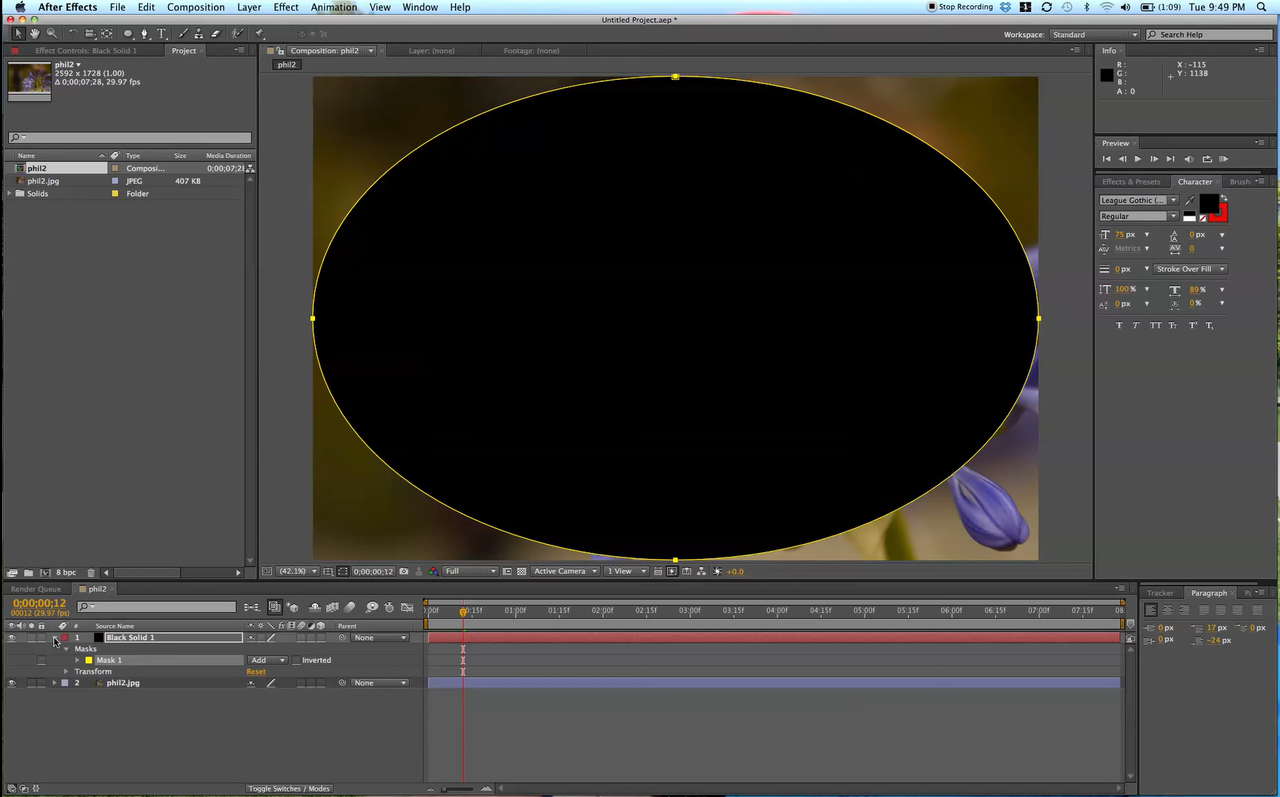
Task: Select the Clone Stamp tool
Action: point(199,32)
